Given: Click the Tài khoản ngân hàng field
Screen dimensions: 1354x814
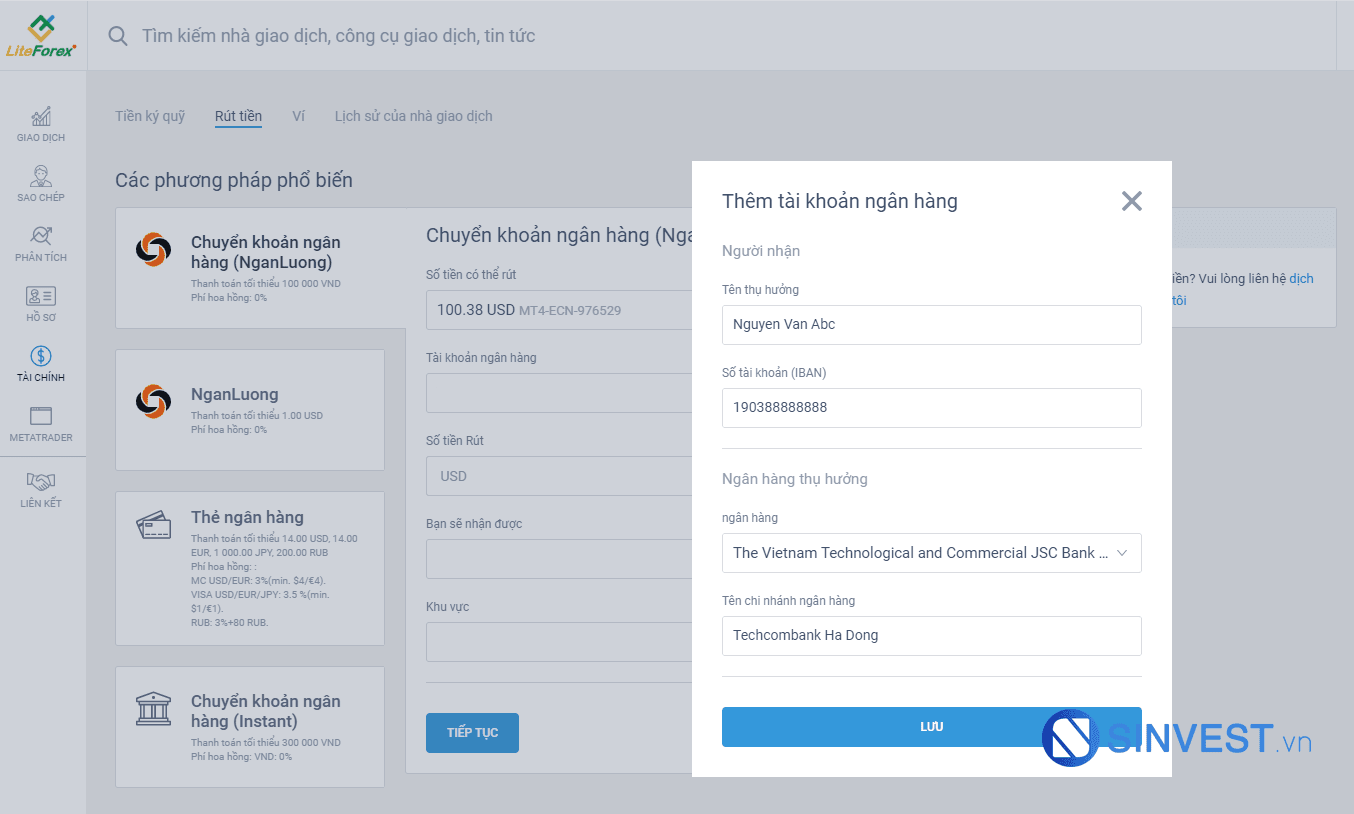Looking at the screenshot, I should tap(559, 393).
